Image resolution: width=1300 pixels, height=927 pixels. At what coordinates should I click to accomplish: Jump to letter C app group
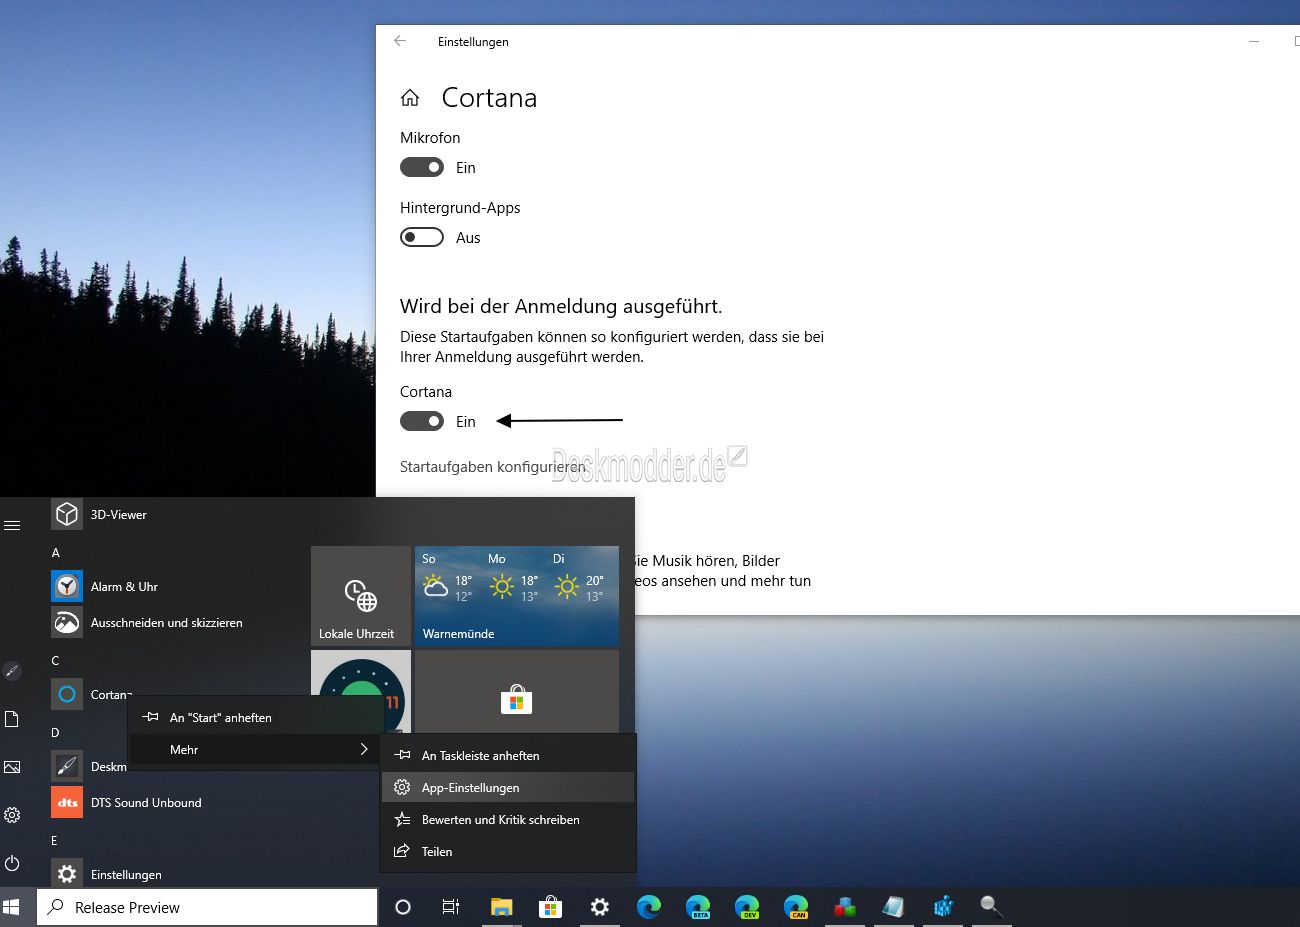pyautogui.click(x=56, y=660)
